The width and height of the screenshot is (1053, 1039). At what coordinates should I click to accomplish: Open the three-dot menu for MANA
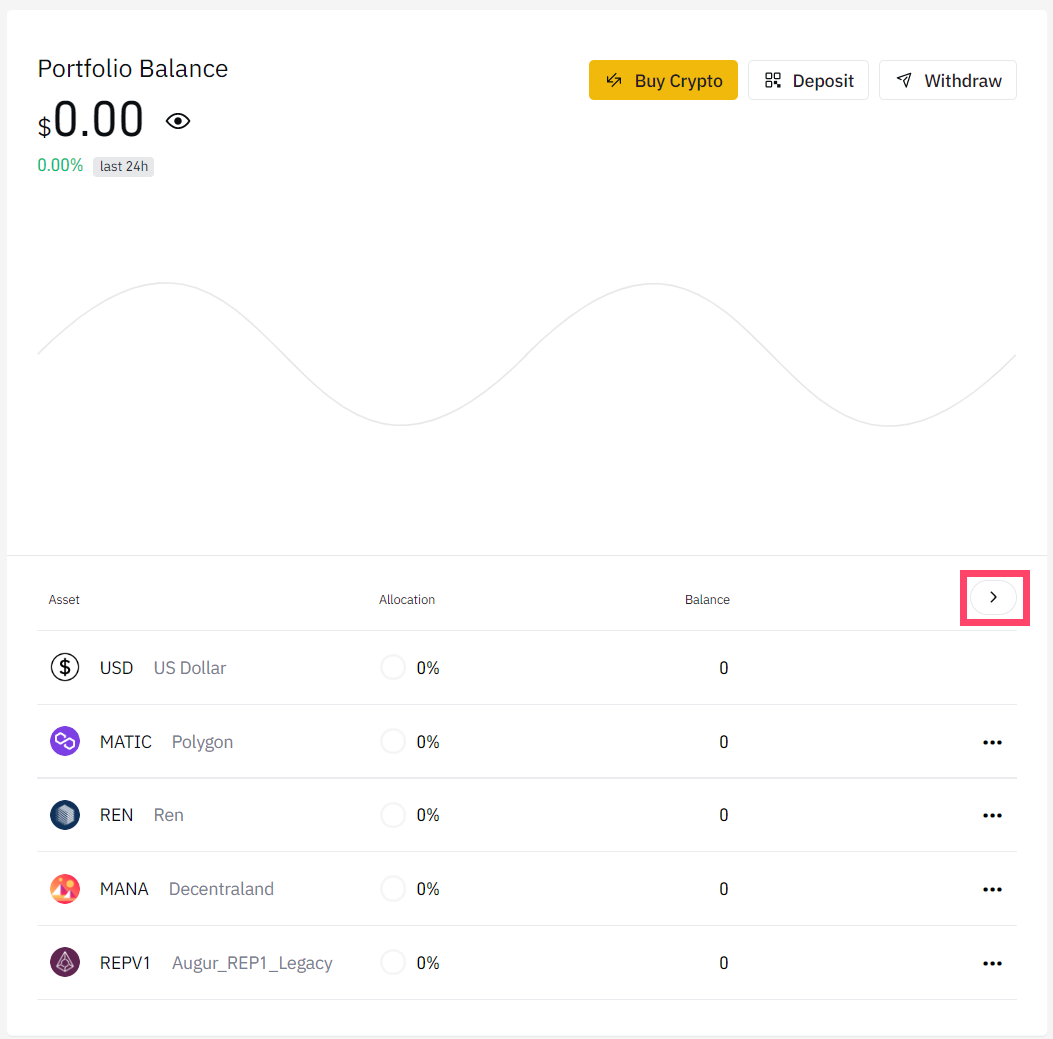(x=992, y=889)
